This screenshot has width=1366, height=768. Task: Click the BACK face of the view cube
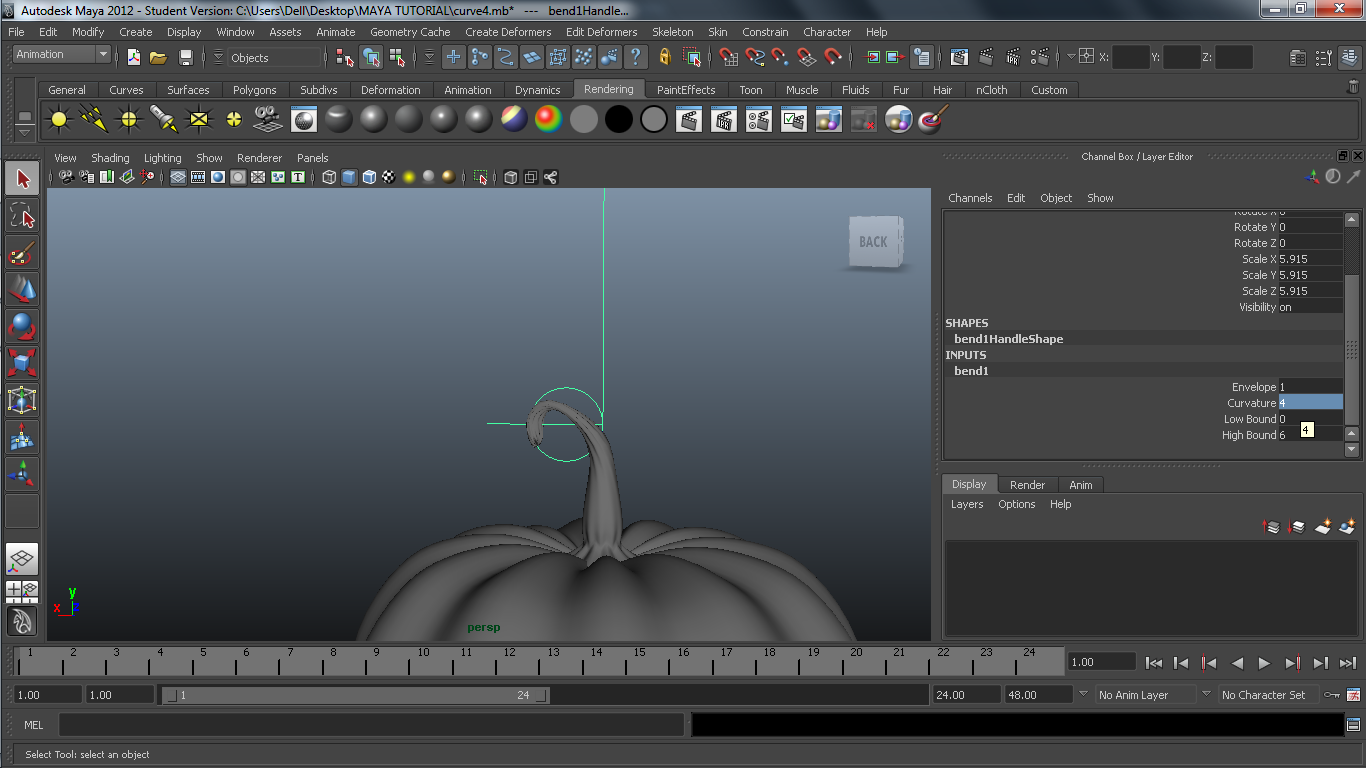pyautogui.click(x=874, y=242)
